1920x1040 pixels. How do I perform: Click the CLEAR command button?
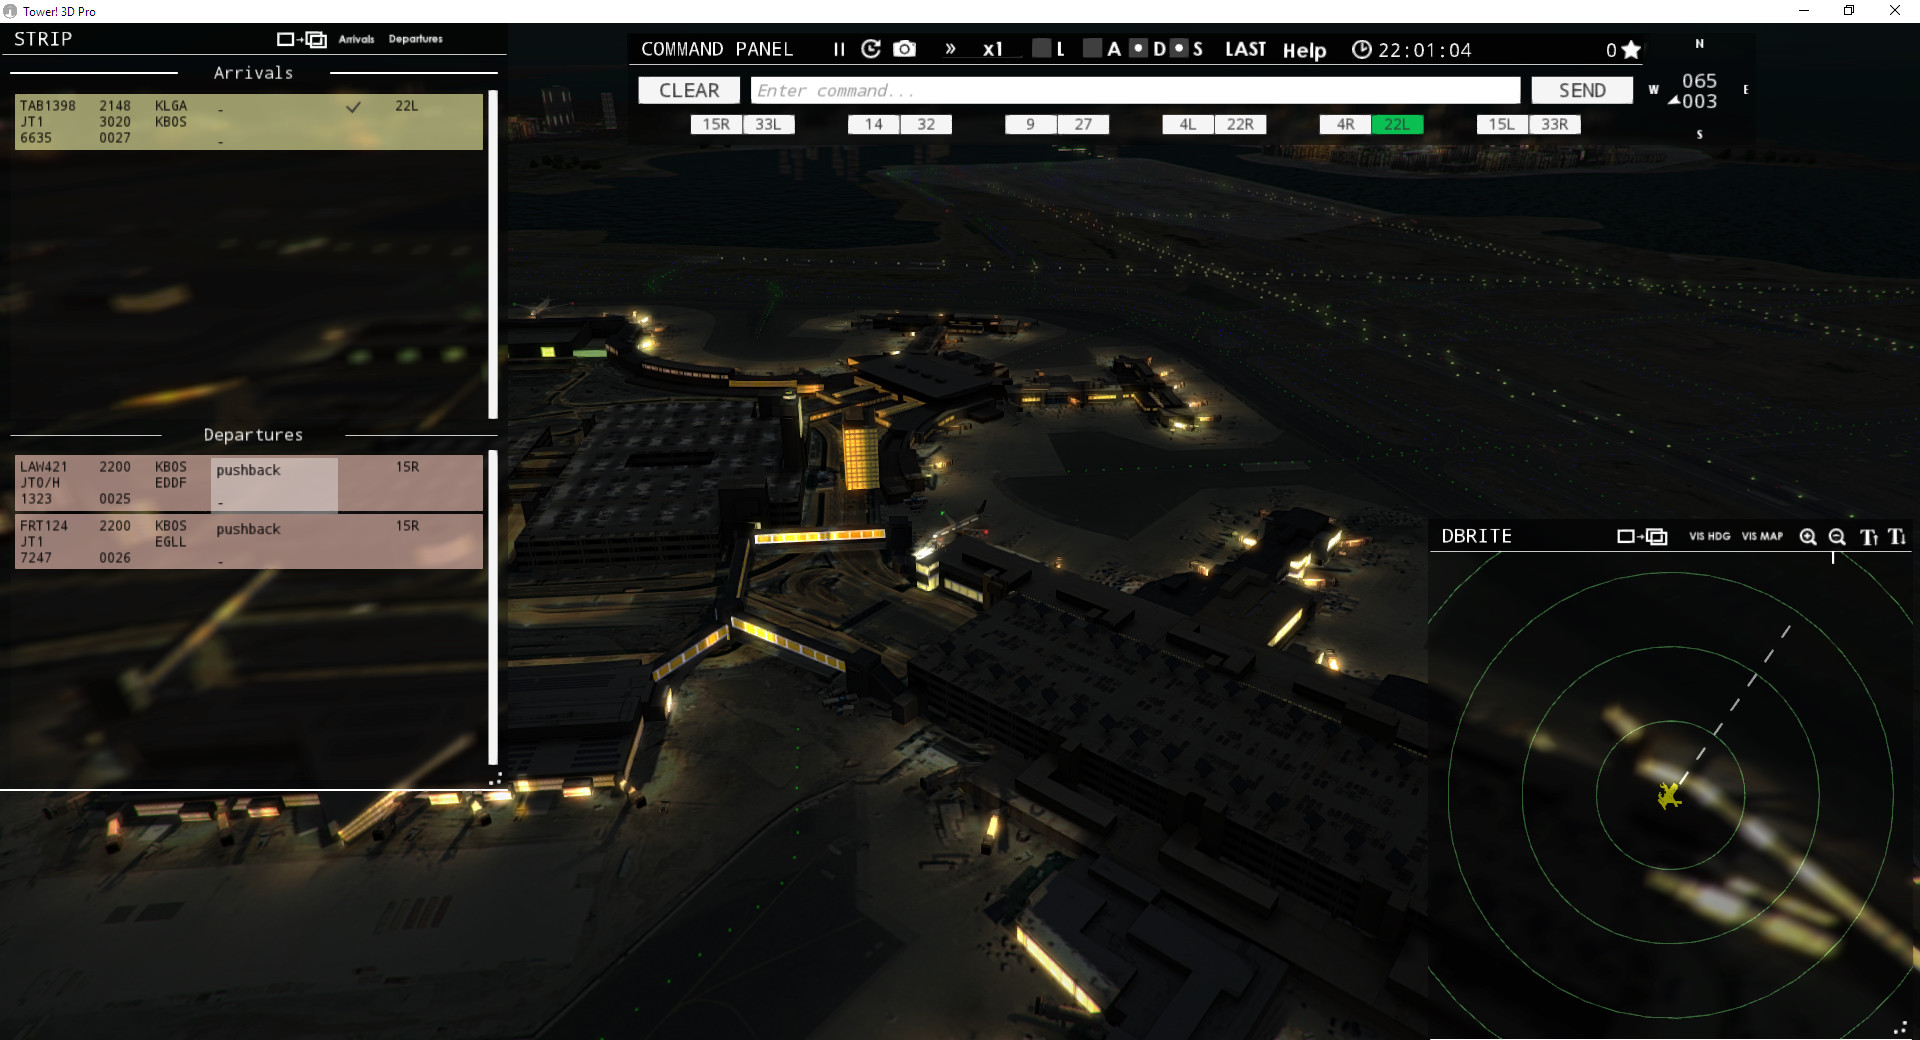(689, 90)
